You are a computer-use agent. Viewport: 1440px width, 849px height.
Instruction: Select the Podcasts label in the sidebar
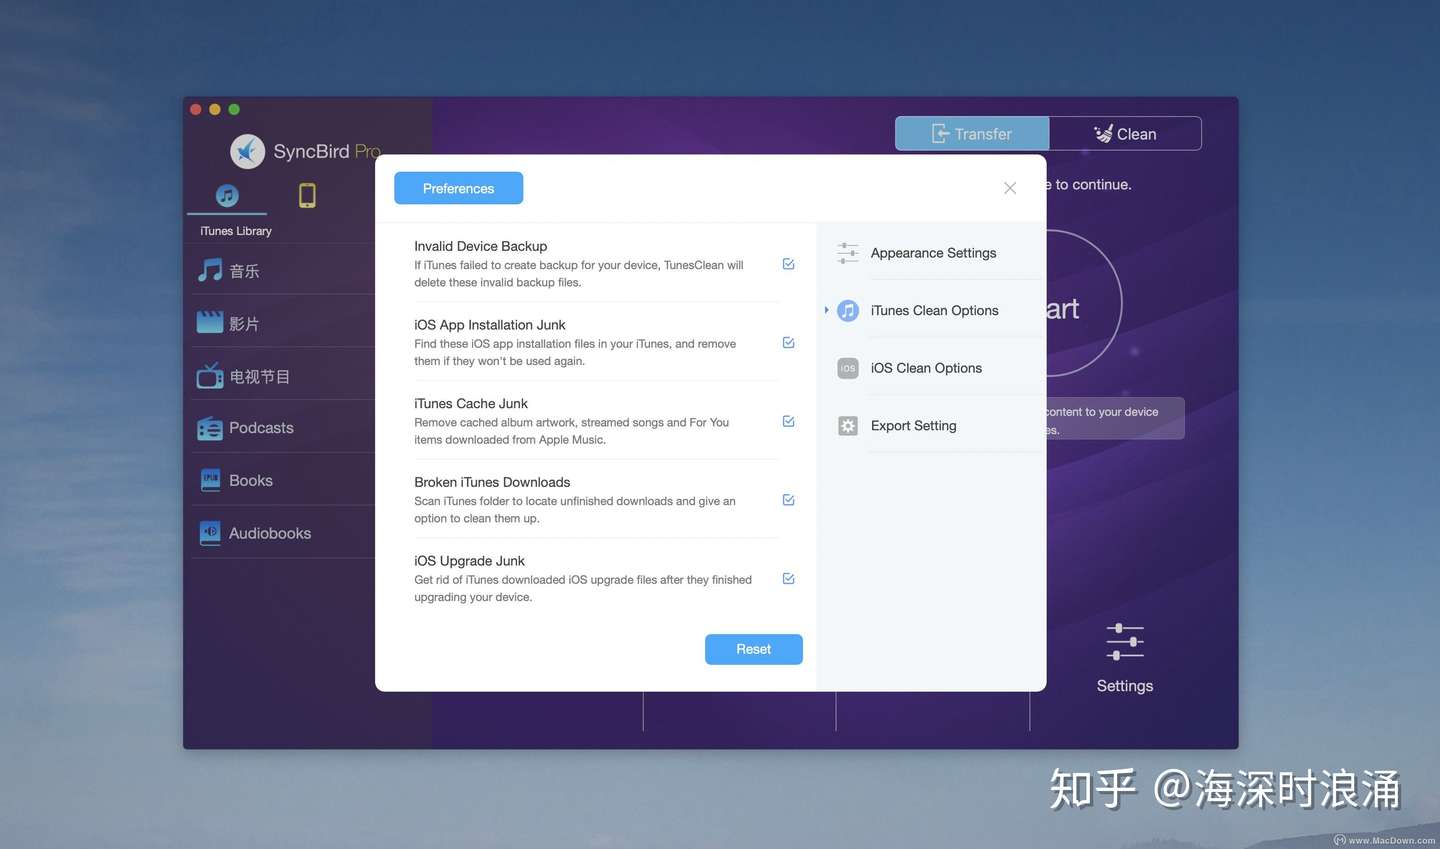(x=261, y=428)
